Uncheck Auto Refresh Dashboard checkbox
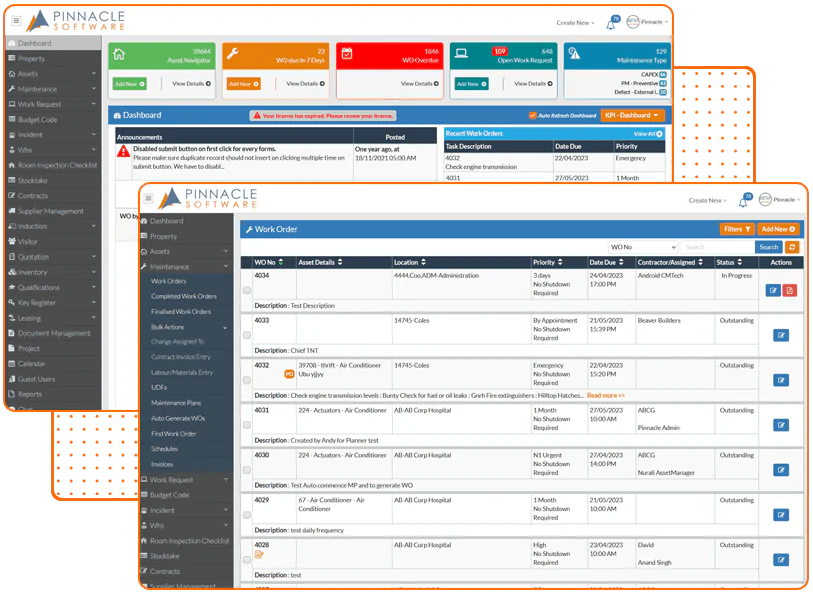 532,116
